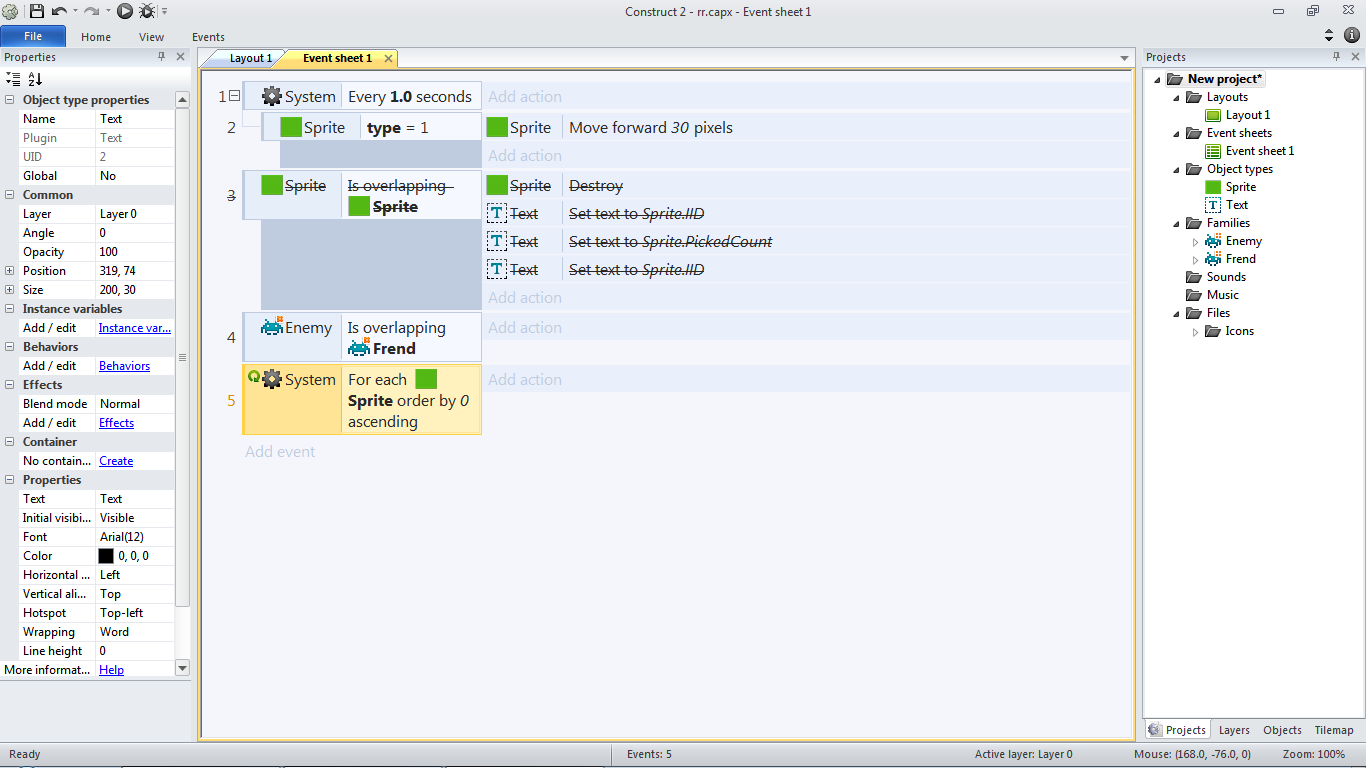
Task: Expand the Enemy family in Projects
Action: point(1195,241)
